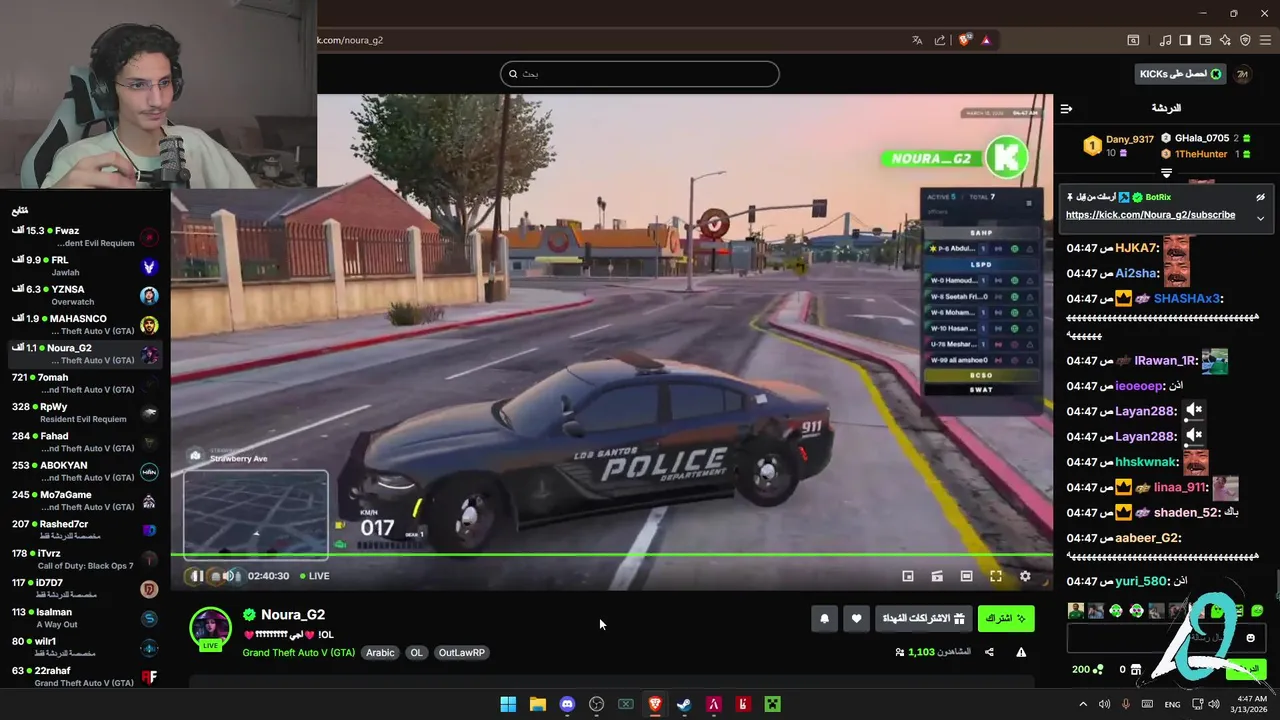Open the Brave Wallet icon
1280x720 pixels.
click(1205, 40)
